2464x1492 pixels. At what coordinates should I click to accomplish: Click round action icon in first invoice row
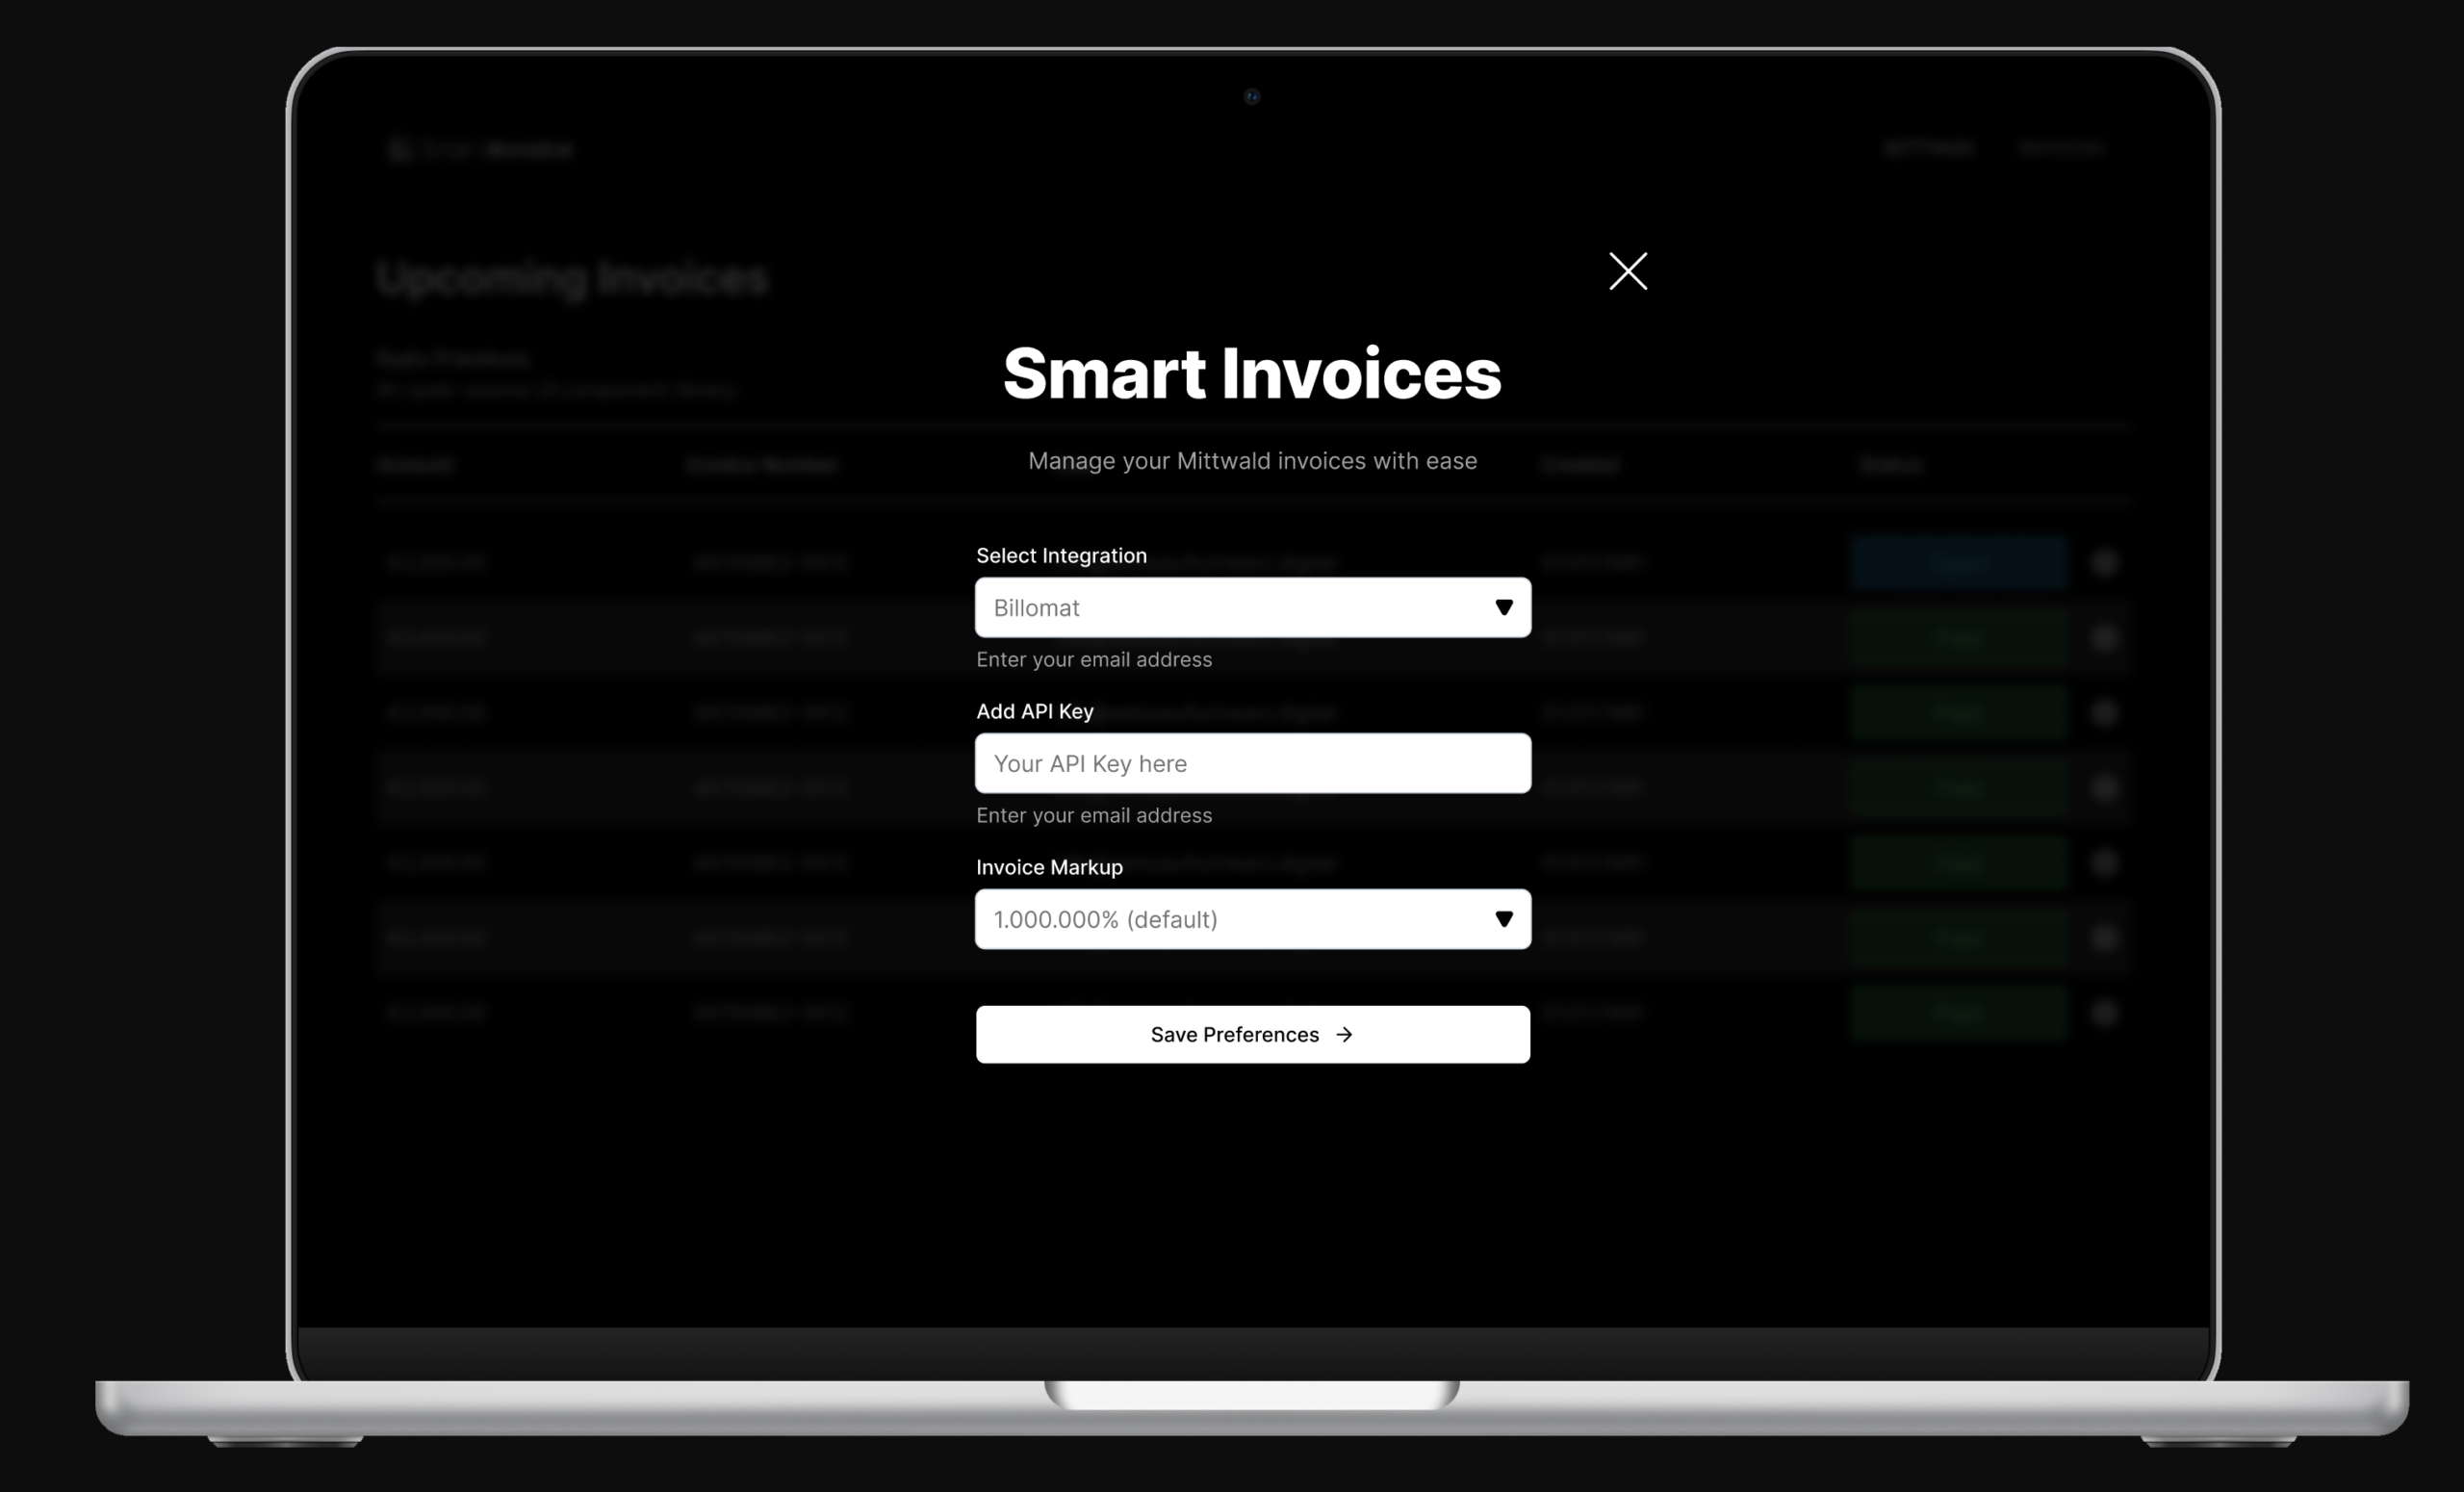(2104, 563)
